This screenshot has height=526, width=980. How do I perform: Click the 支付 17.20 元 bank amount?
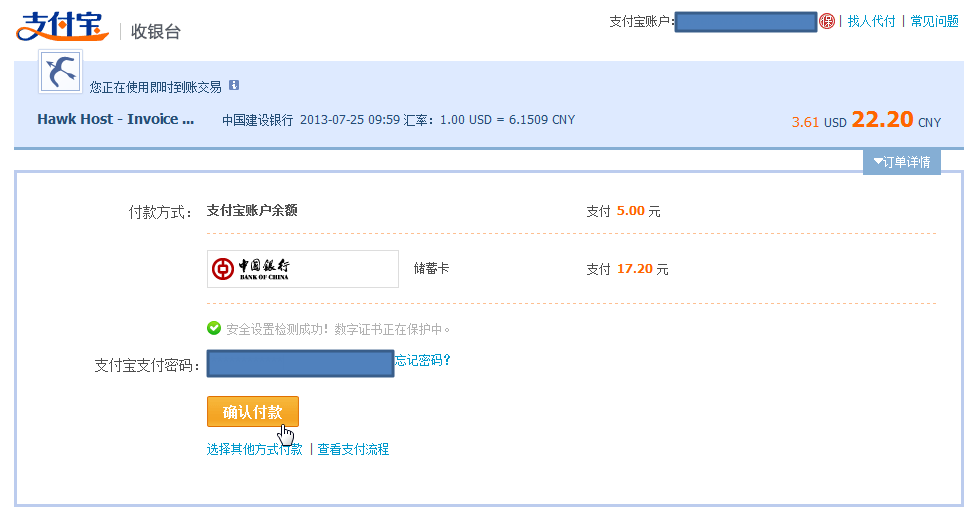(x=627, y=269)
